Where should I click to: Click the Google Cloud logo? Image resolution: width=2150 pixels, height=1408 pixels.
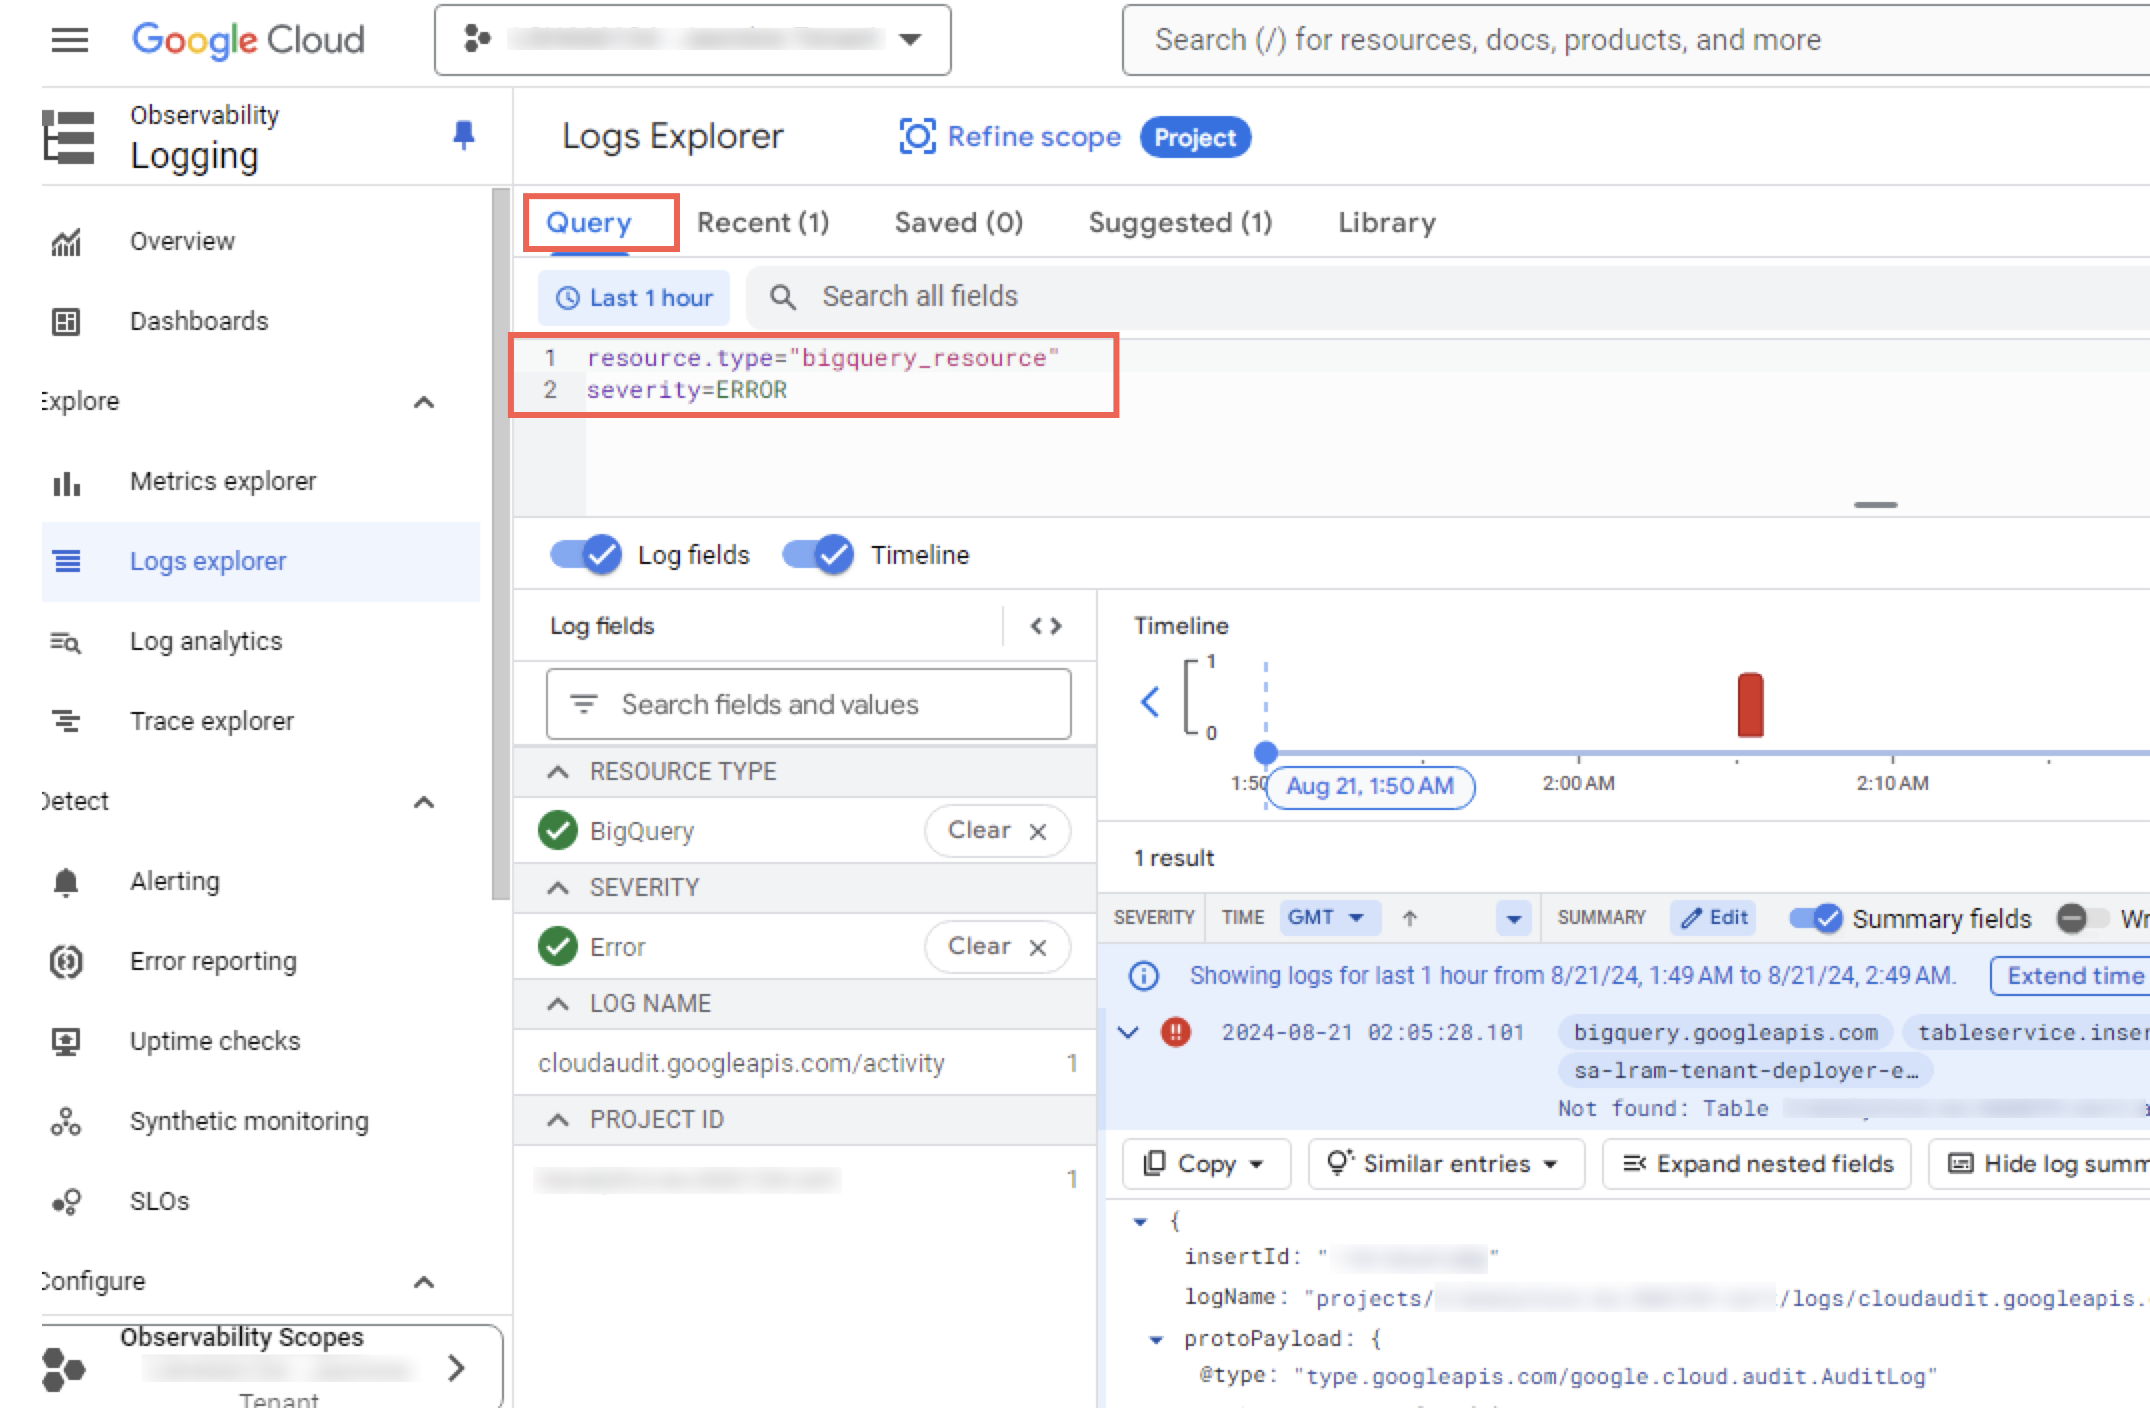click(x=248, y=40)
